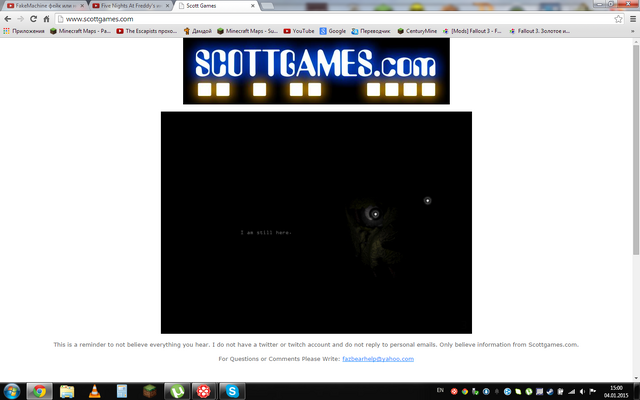Focus the www.scottgames.com address bar
Viewport: 640px width, 400px height.
point(335,19)
